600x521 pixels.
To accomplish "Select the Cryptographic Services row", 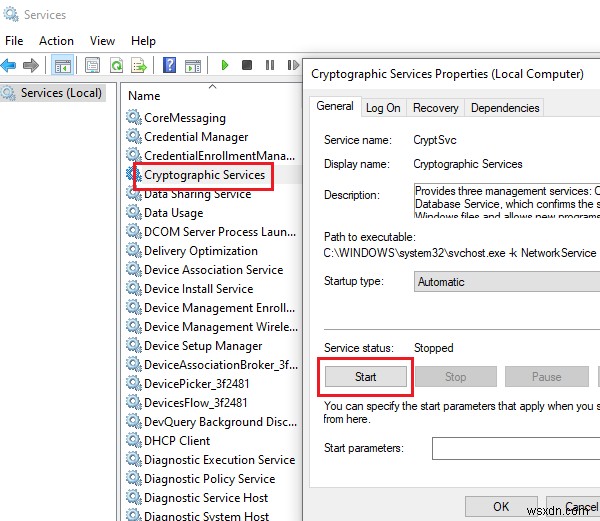I will point(204,175).
